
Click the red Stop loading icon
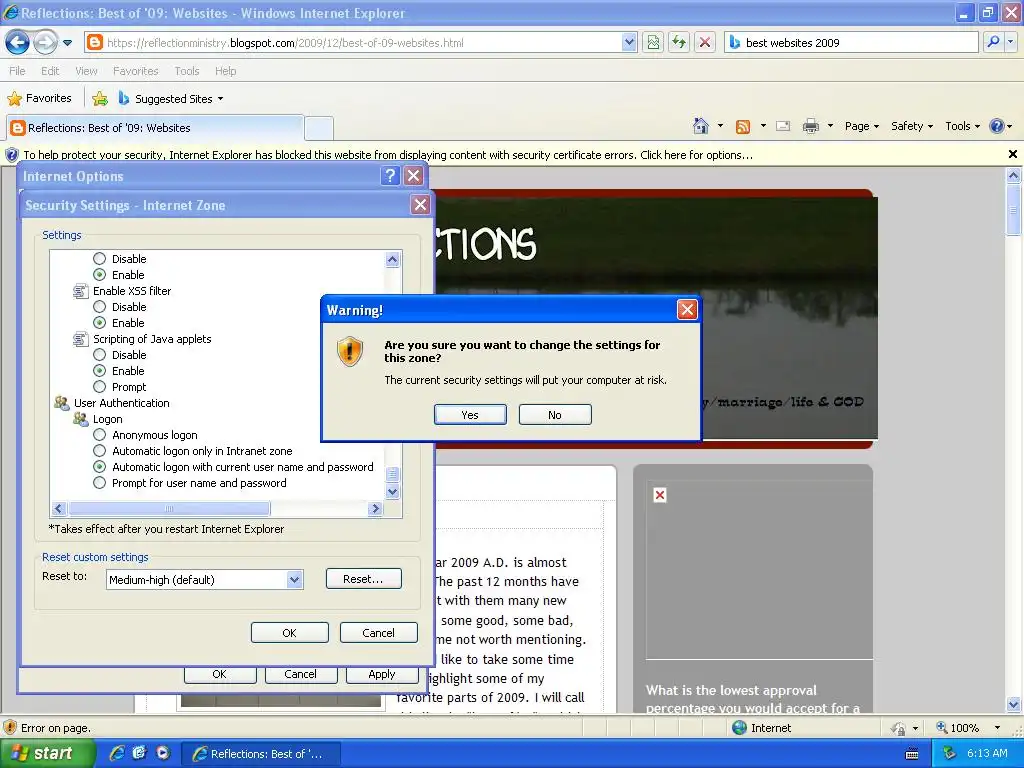(705, 42)
